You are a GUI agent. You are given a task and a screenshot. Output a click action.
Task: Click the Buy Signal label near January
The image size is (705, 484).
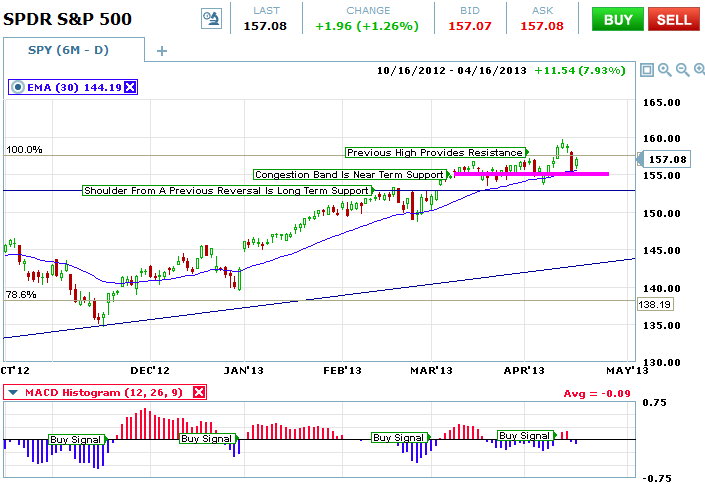click(207, 439)
